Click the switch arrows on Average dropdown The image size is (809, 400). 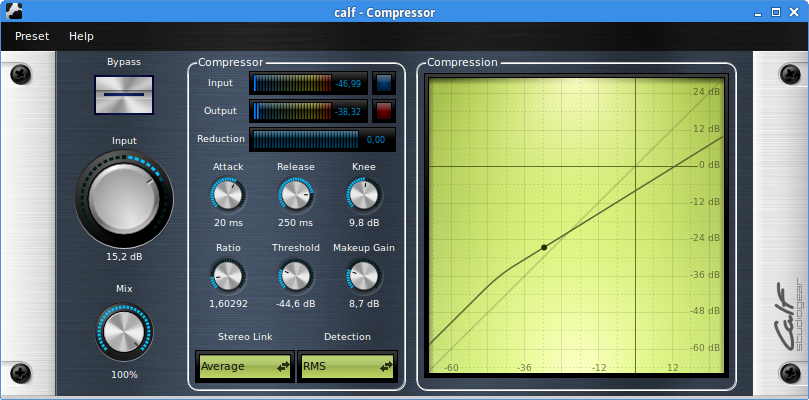[x=283, y=367]
